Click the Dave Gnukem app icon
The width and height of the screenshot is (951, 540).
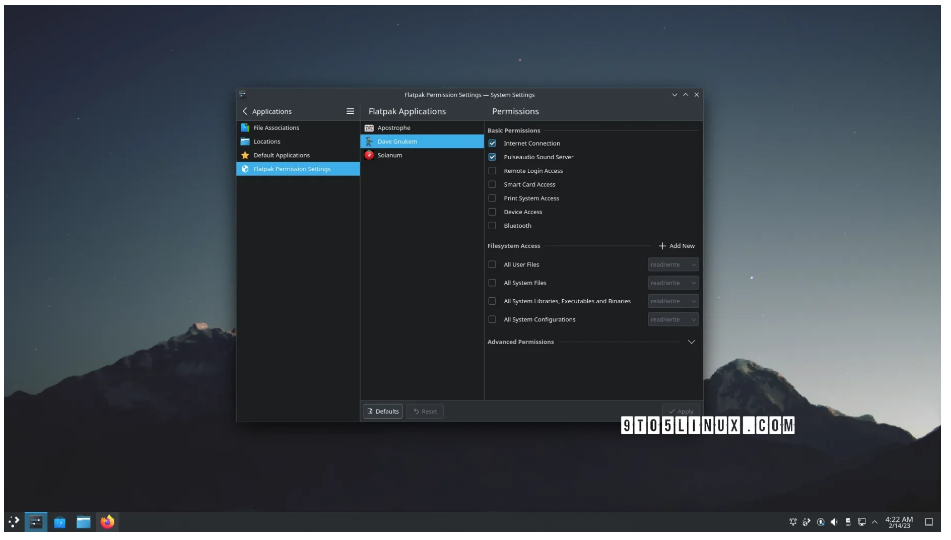point(369,141)
